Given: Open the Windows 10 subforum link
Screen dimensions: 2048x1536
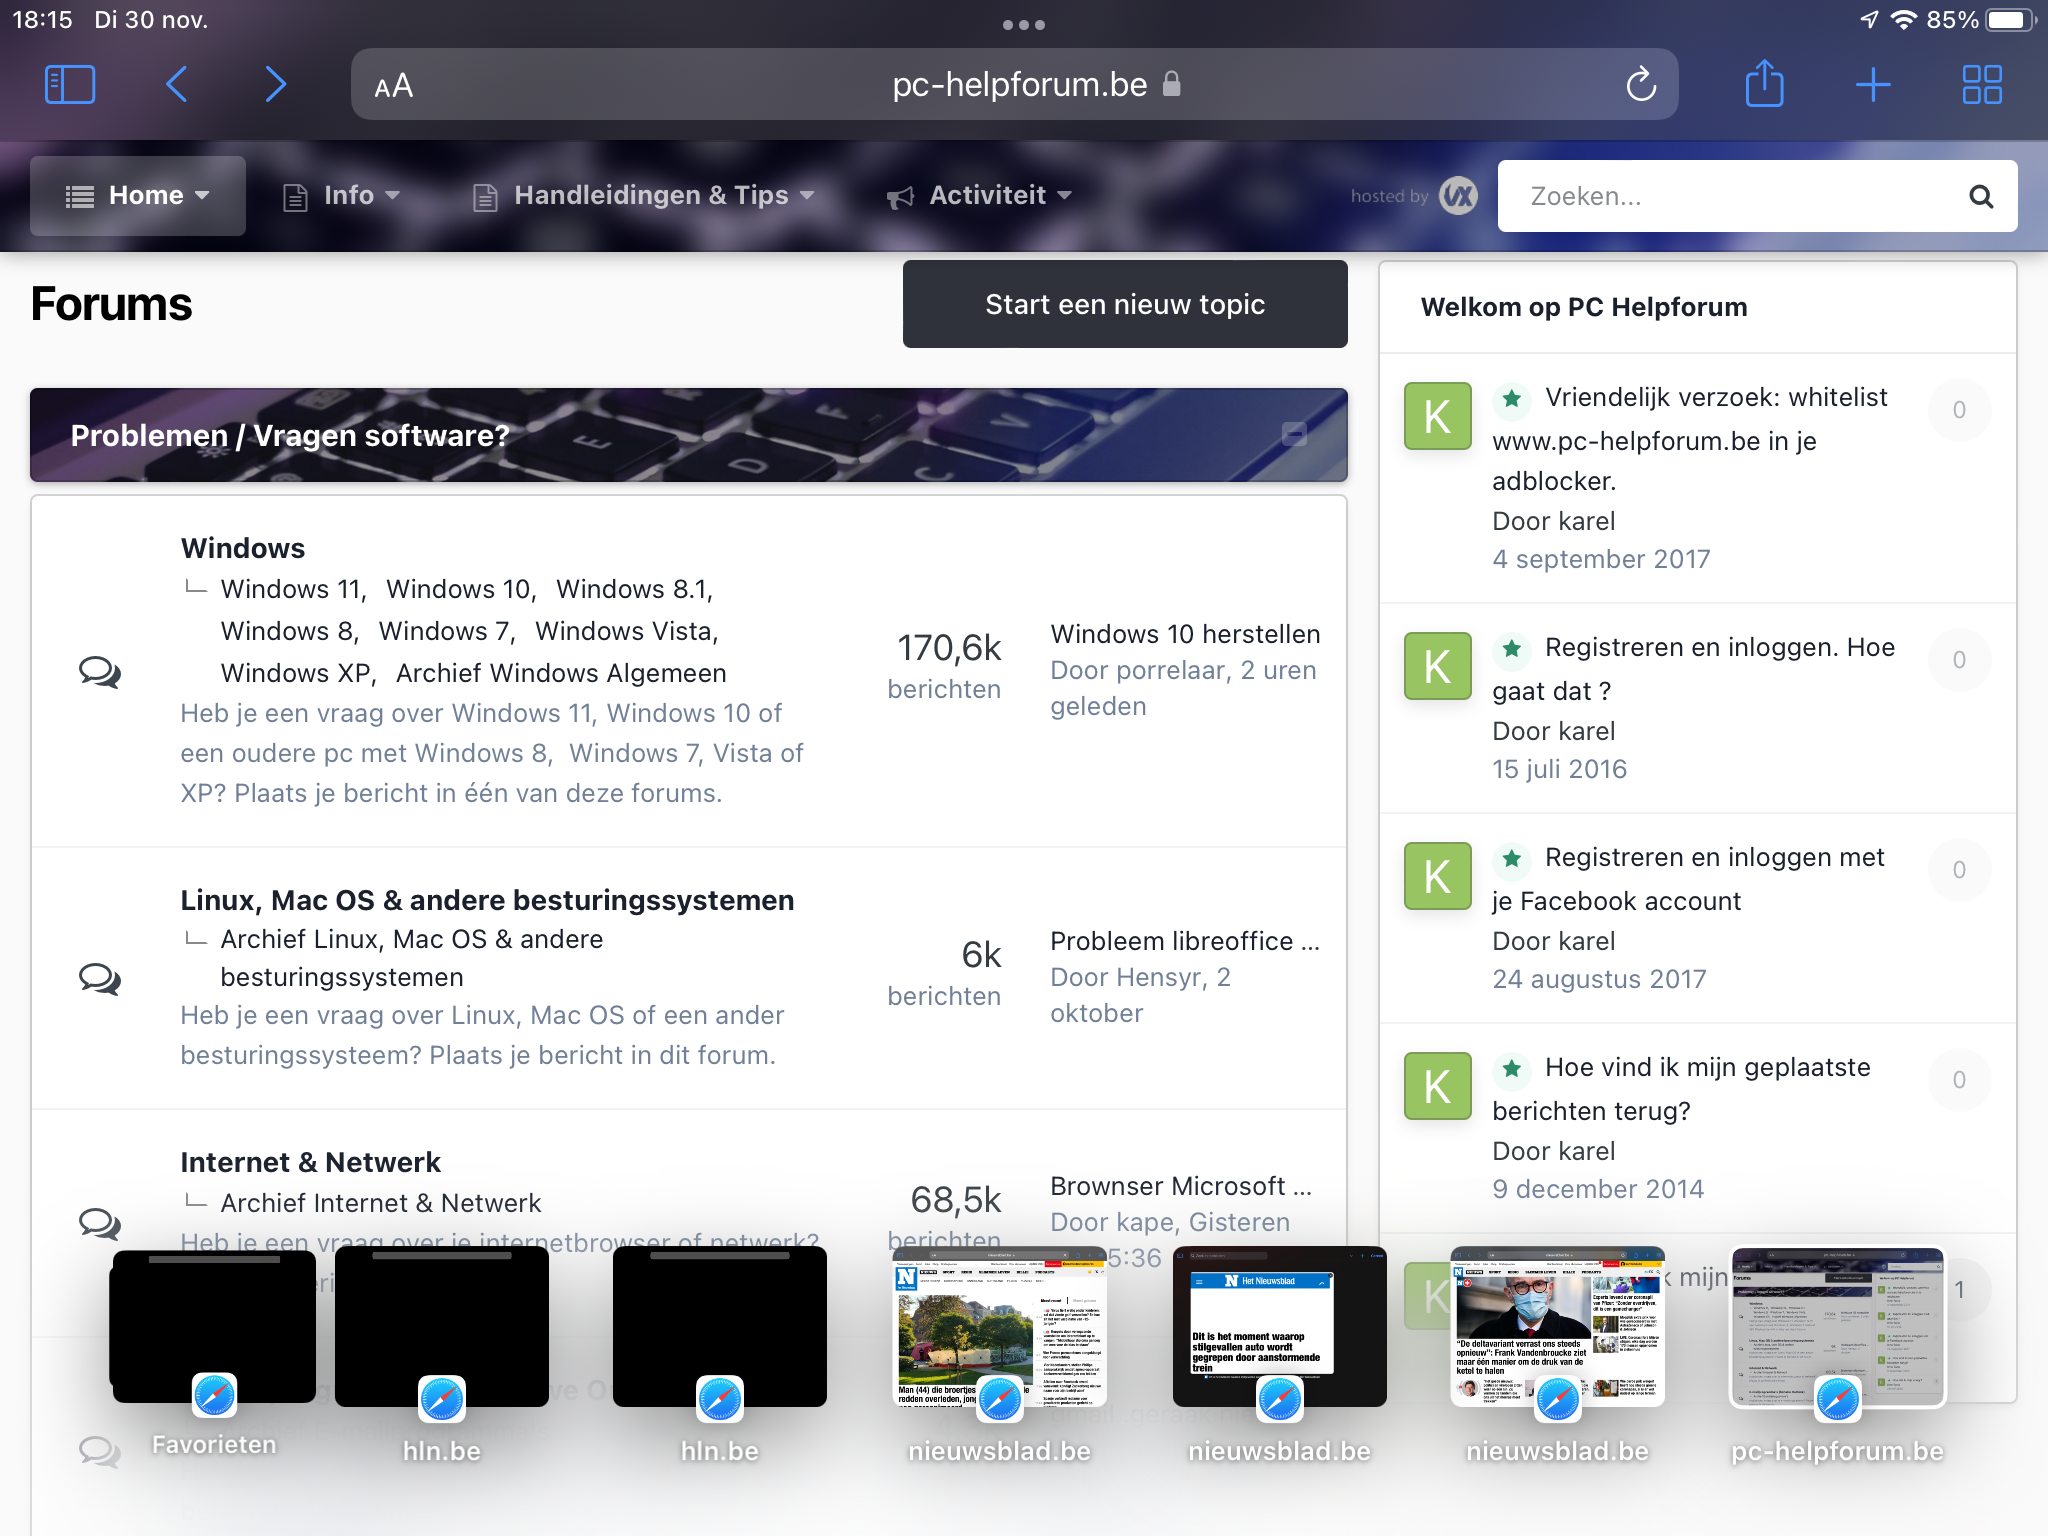Looking at the screenshot, I should click(458, 589).
